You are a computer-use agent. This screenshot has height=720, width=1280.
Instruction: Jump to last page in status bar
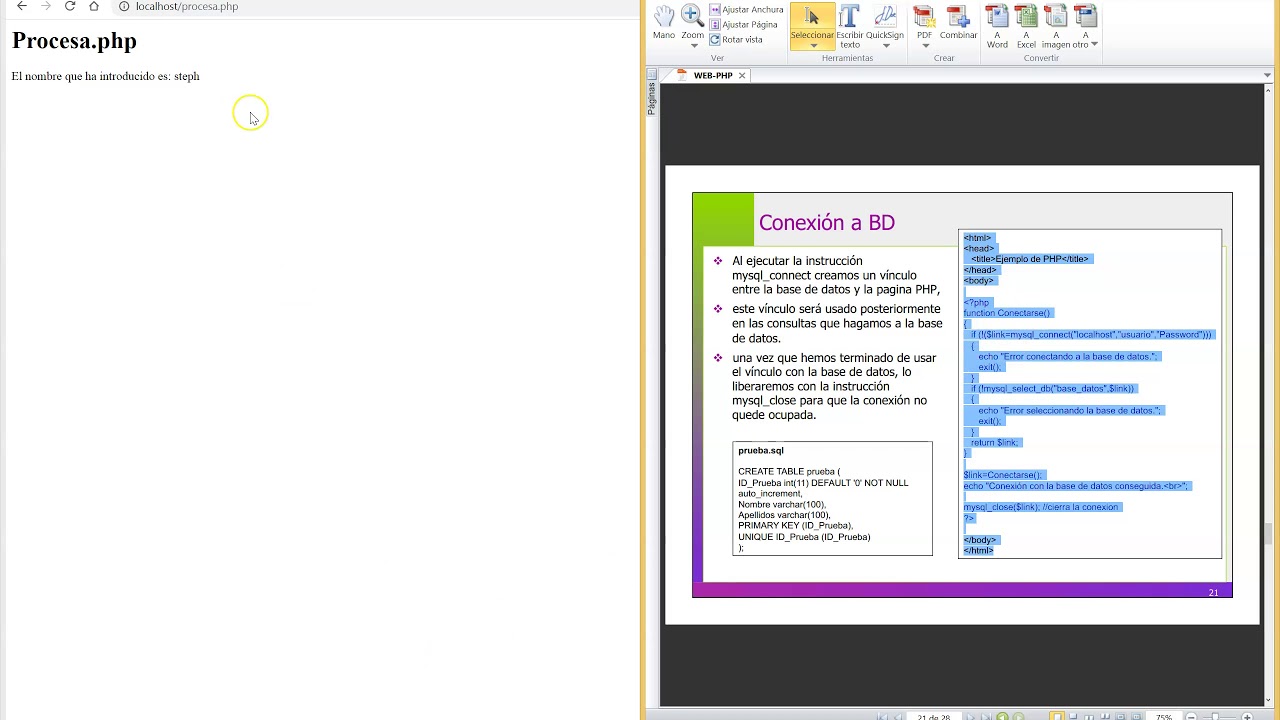click(986, 717)
